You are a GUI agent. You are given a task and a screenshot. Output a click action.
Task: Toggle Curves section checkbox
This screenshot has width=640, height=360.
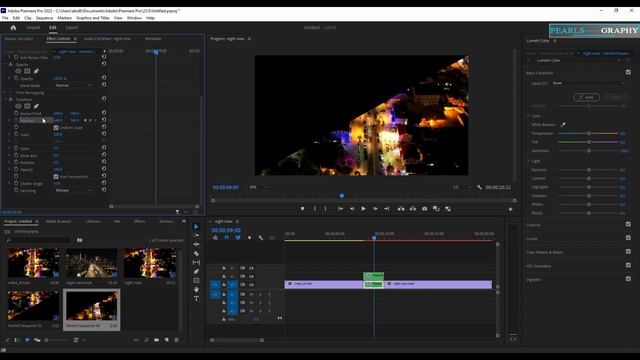pyautogui.click(x=628, y=238)
